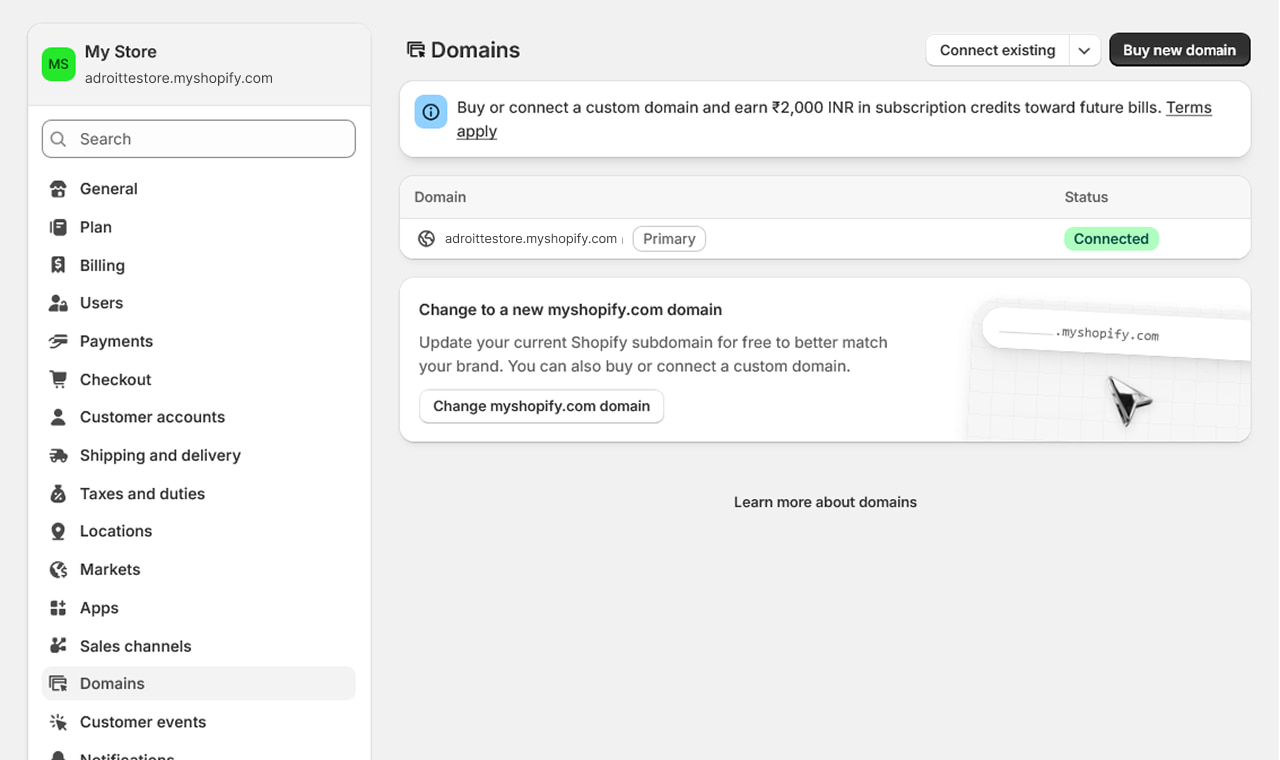Click 'Change to a new myshopify.com domain' heading
The image size is (1280, 760).
click(x=570, y=310)
